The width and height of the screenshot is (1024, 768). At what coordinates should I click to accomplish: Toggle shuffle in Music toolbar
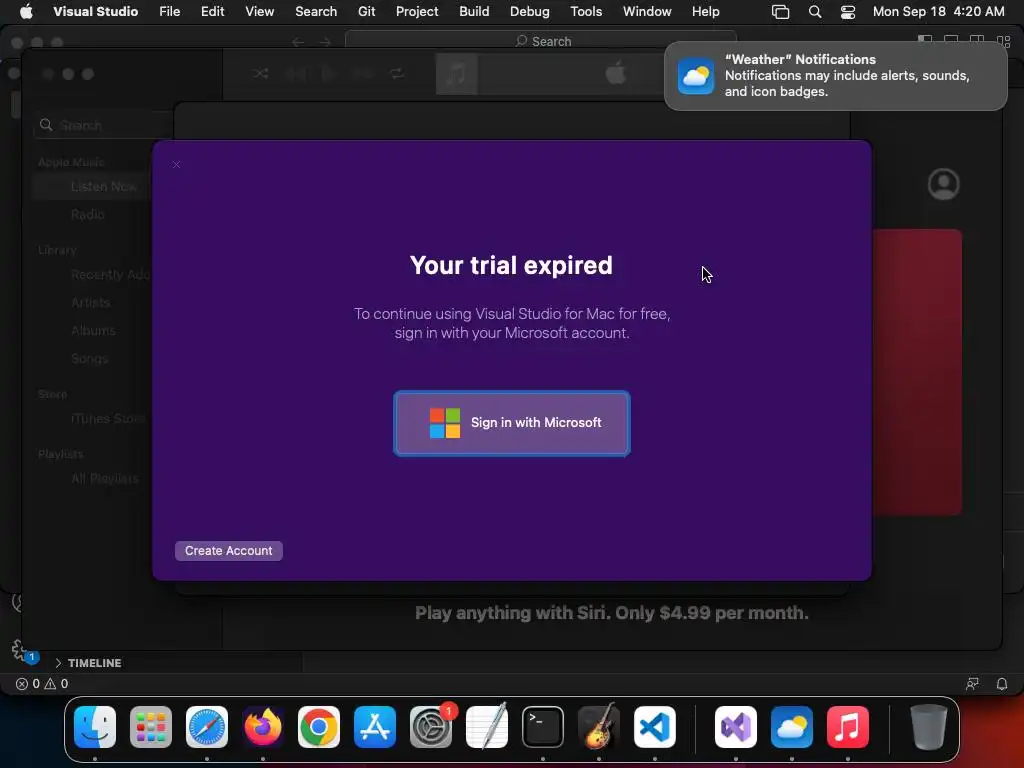point(261,74)
